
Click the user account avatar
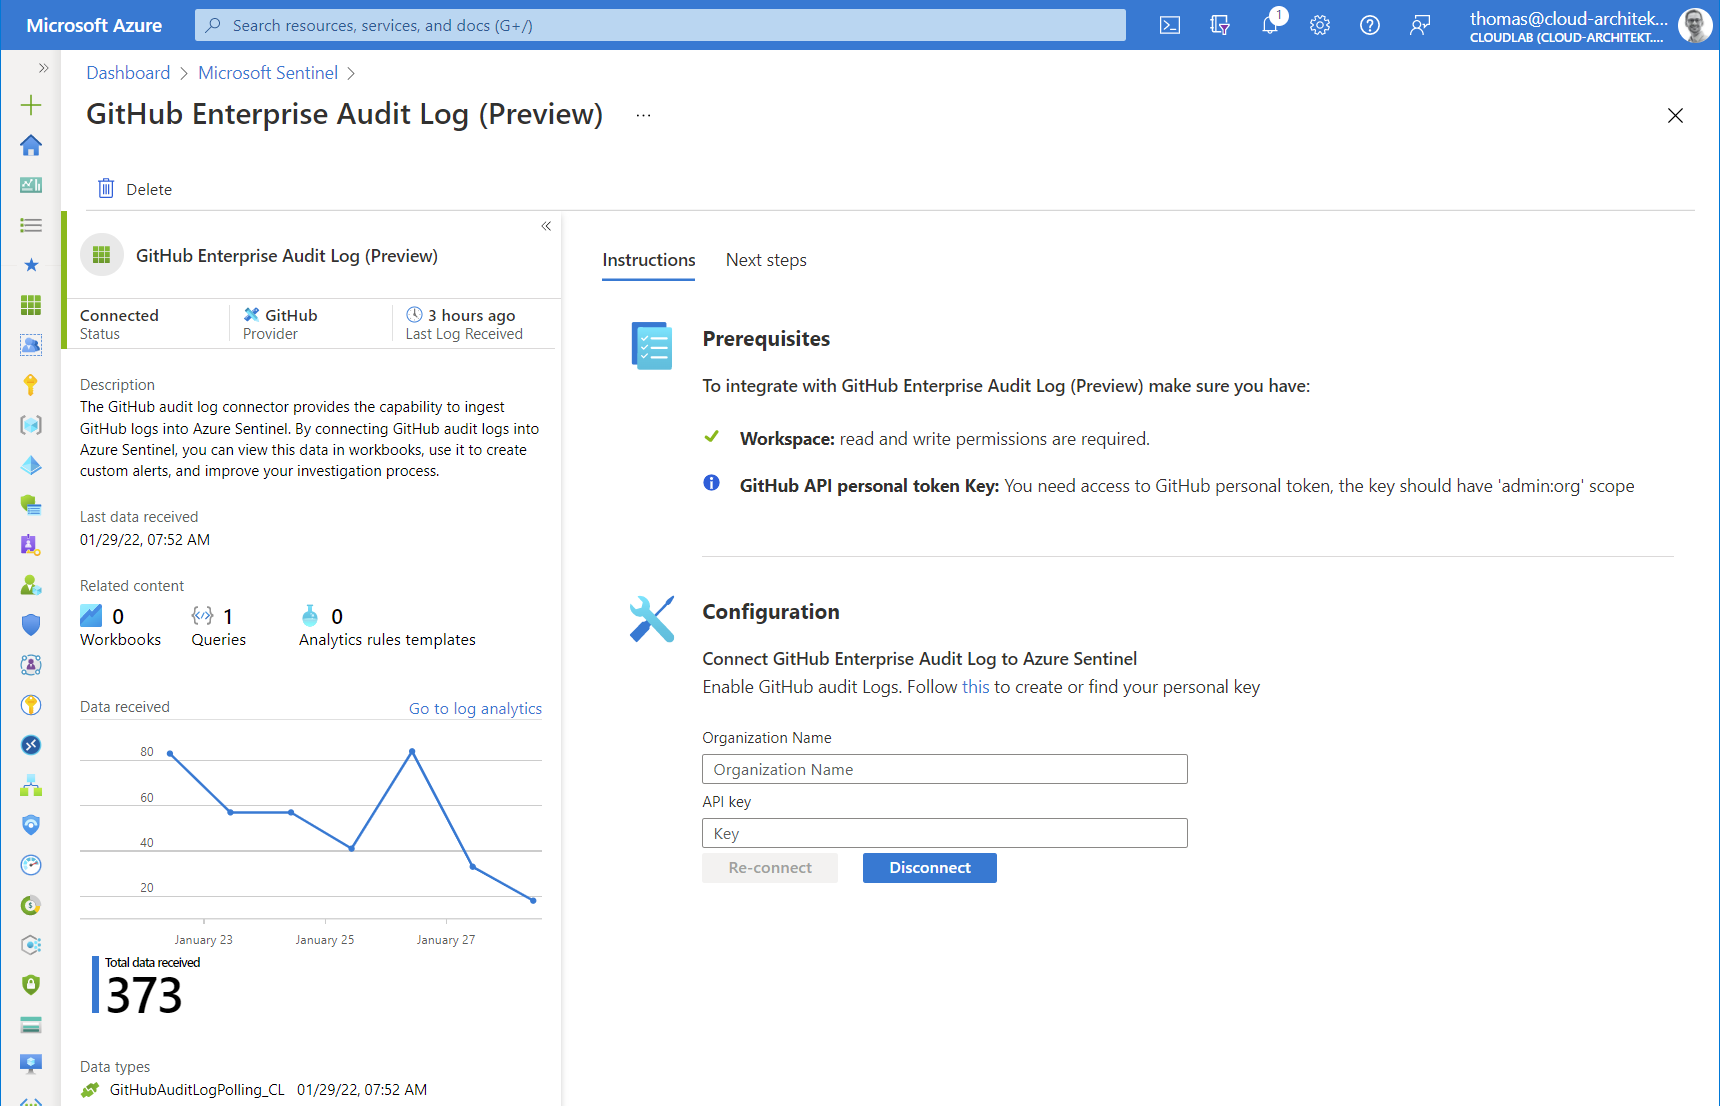(x=1695, y=25)
